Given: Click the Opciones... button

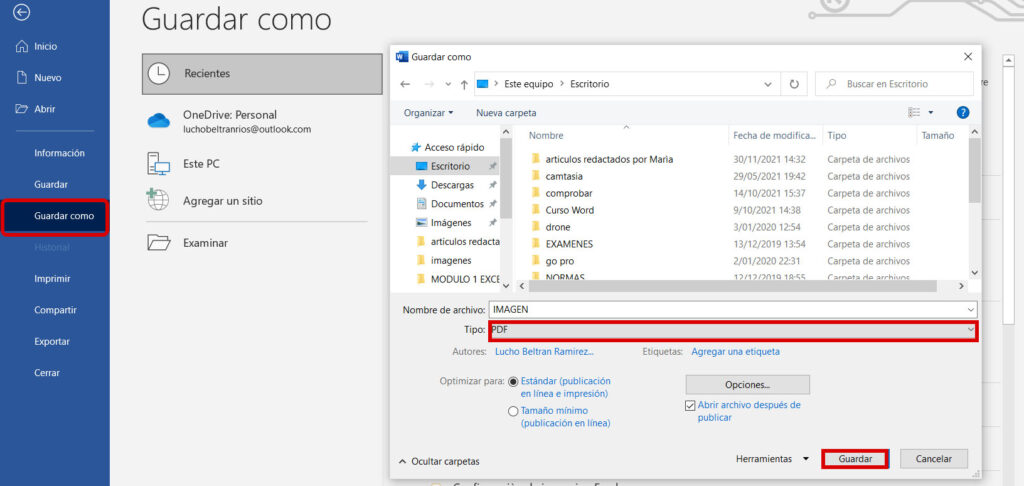Looking at the screenshot, I should pyautogui.click(x=747, y=384).
